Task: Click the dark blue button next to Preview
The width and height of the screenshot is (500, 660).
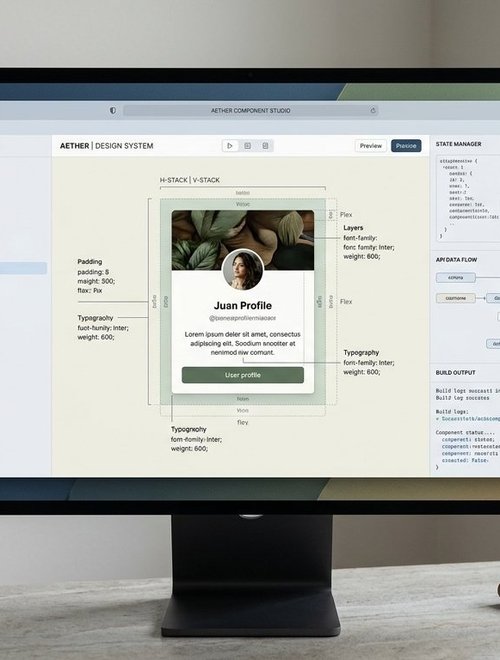Action: [x=406, y=146]
